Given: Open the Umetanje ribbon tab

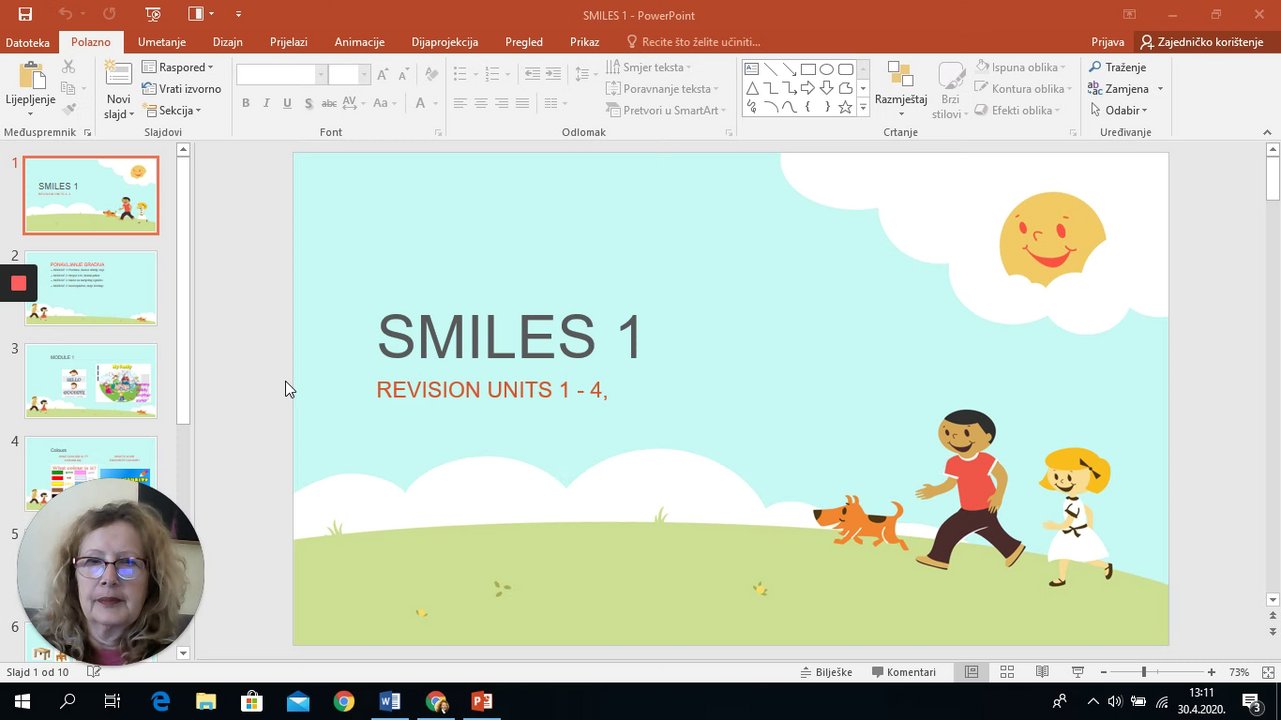Looking at the screenshot, I should click(x=161, y=42).
